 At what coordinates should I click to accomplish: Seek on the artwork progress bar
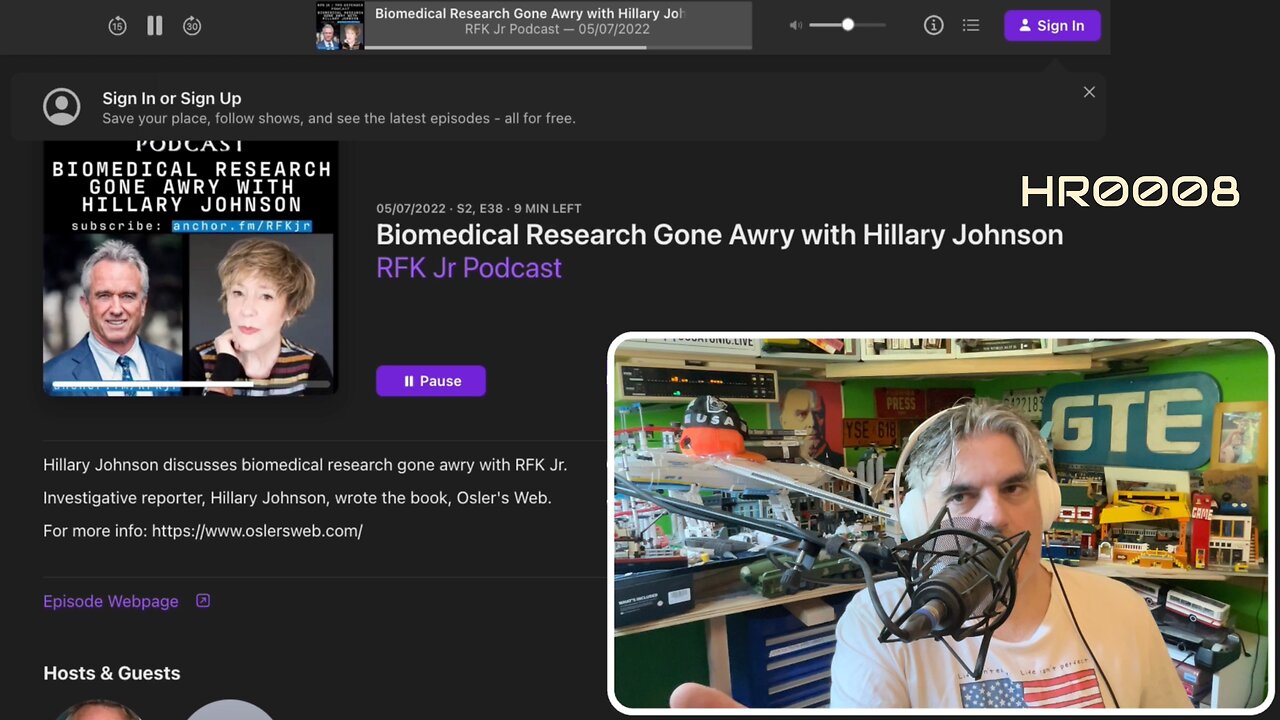point(191,384)
